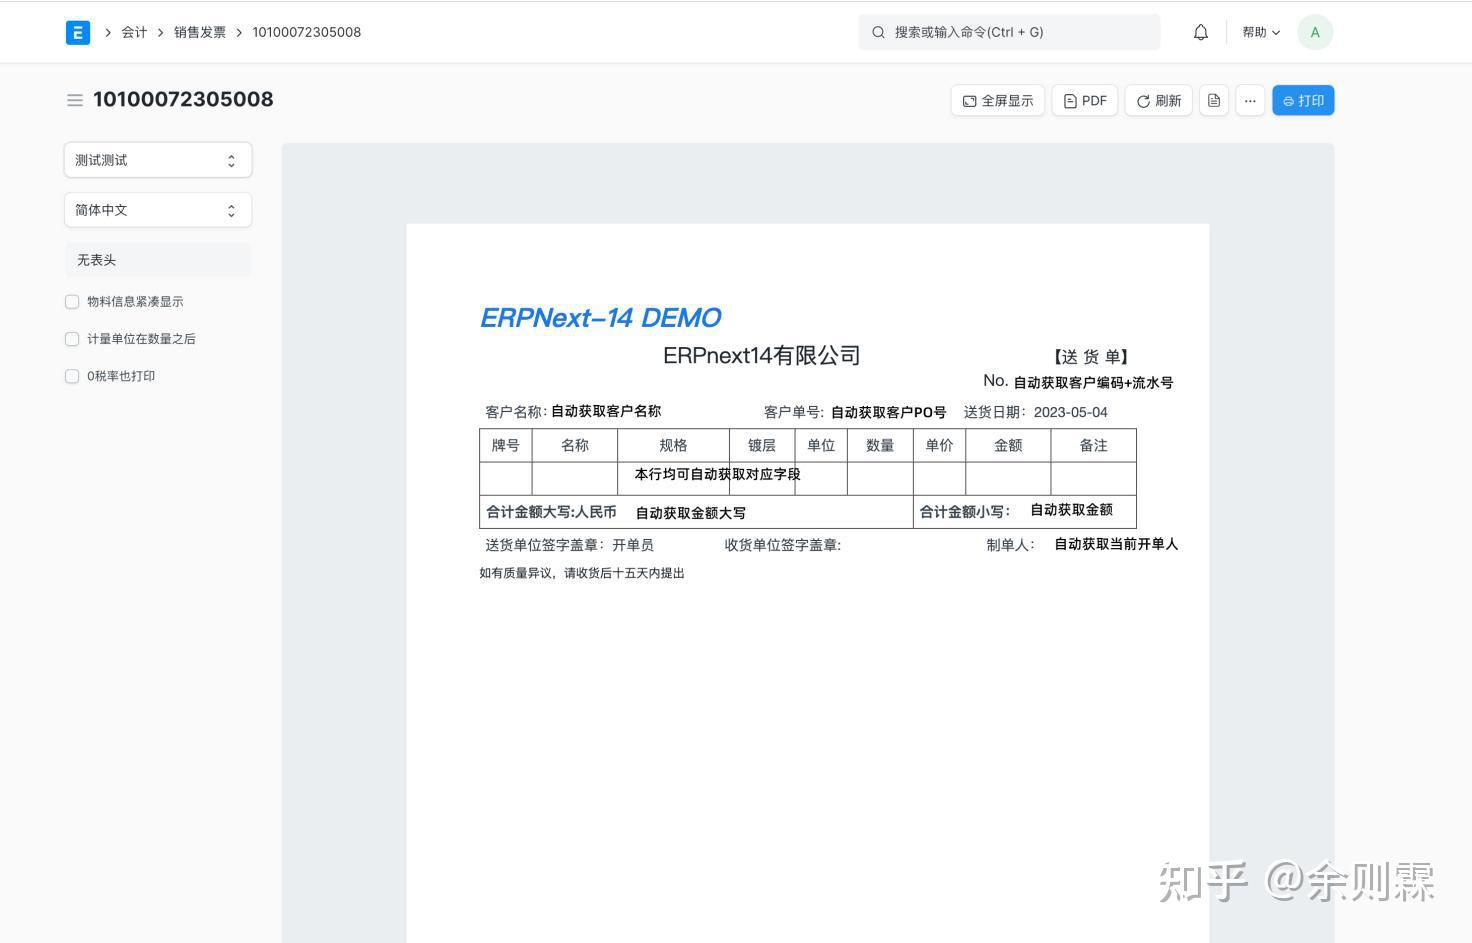Click the user avatar icon
This screenshot has width=1472, height=943.
(1315, 31)
